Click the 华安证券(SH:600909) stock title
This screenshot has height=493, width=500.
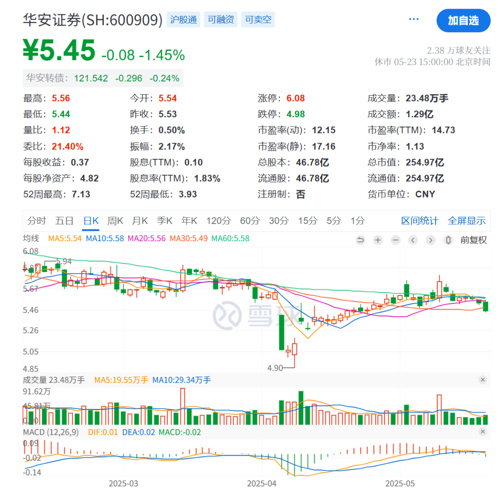[x=93, y=20]
